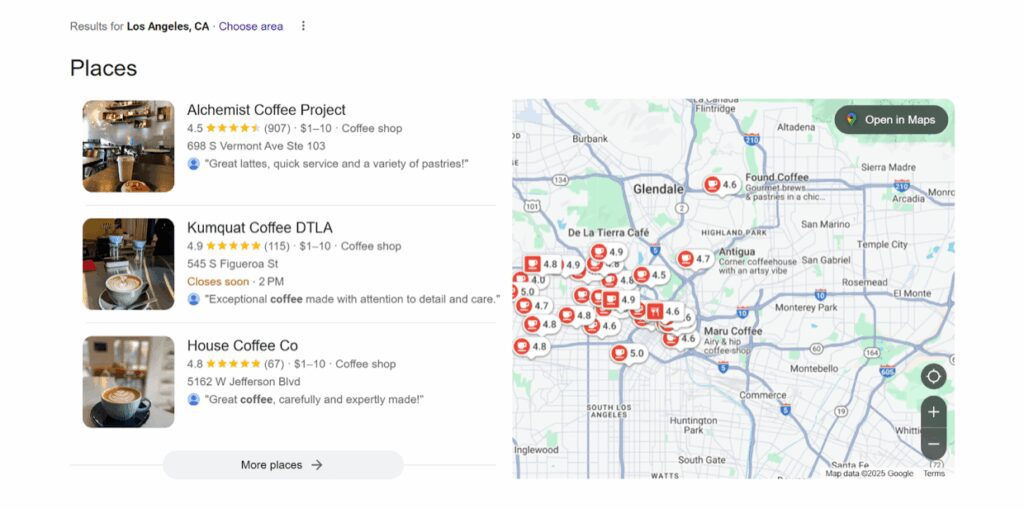Click the "Los Angeles, CA" results text

168,27
